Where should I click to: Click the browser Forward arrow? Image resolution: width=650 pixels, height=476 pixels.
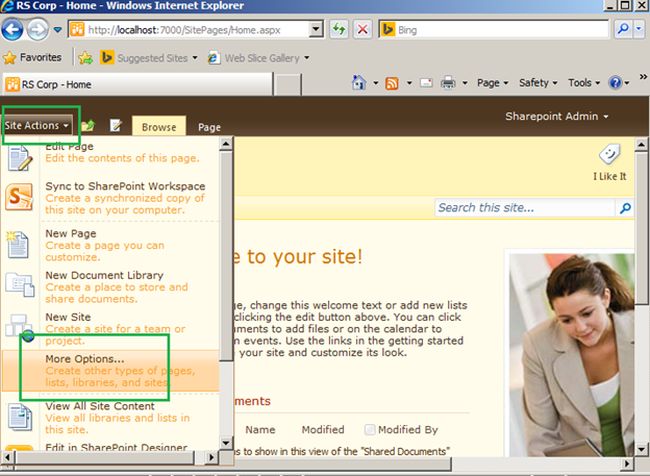[x=37, y=29]
